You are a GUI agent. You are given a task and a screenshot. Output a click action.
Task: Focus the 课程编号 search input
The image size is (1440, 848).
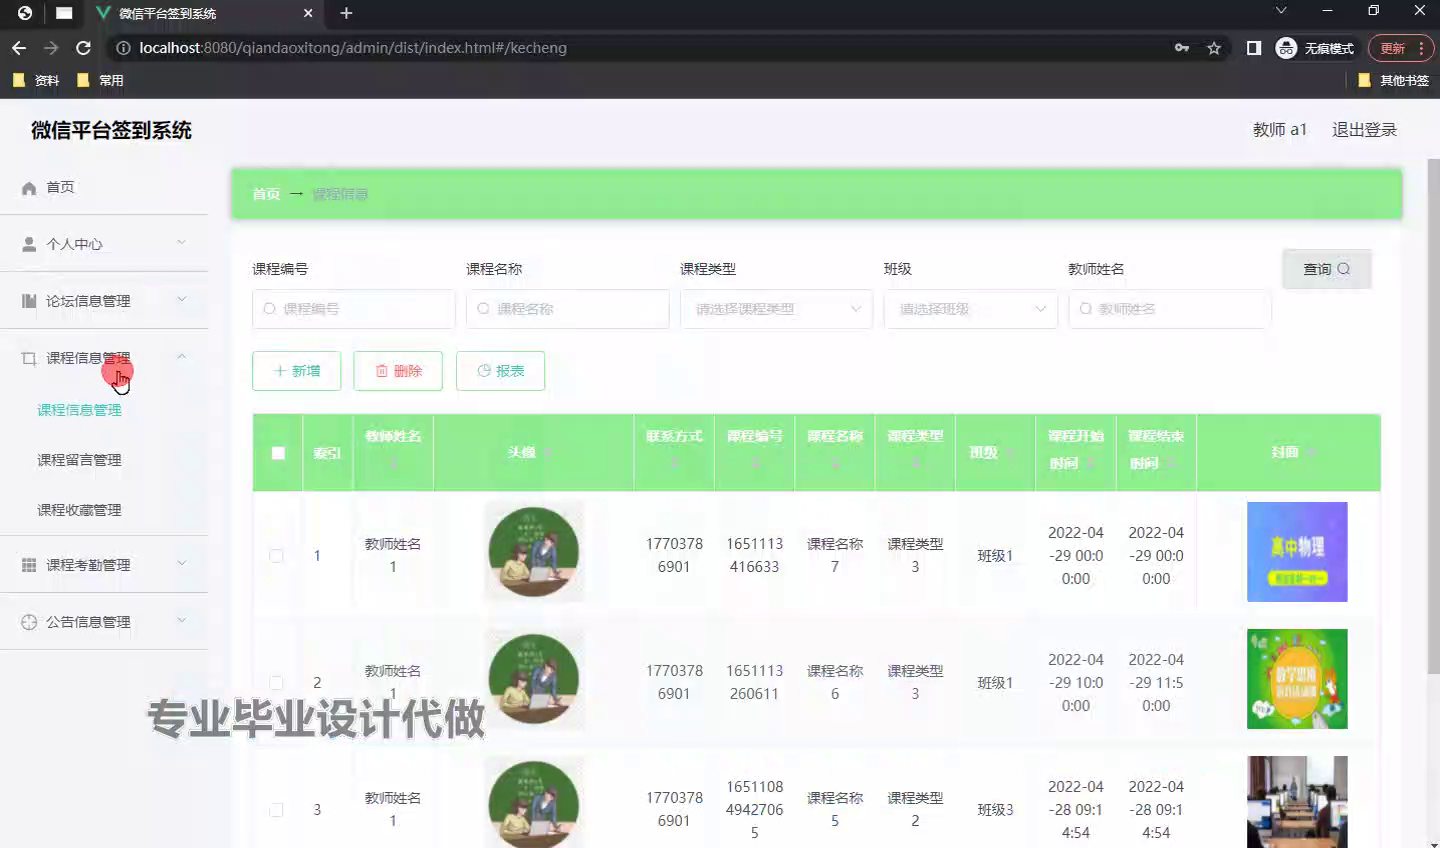coord(354,309)
